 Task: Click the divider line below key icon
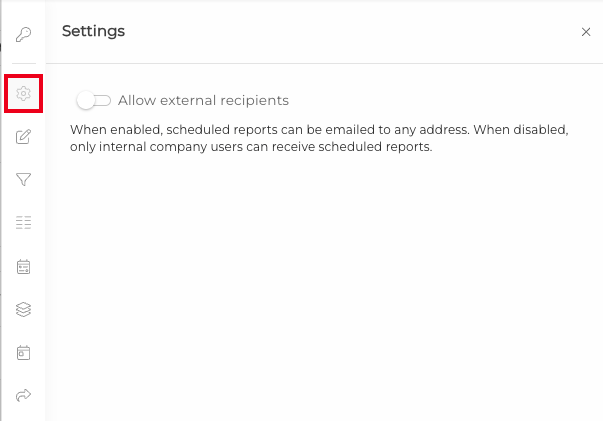24,63
